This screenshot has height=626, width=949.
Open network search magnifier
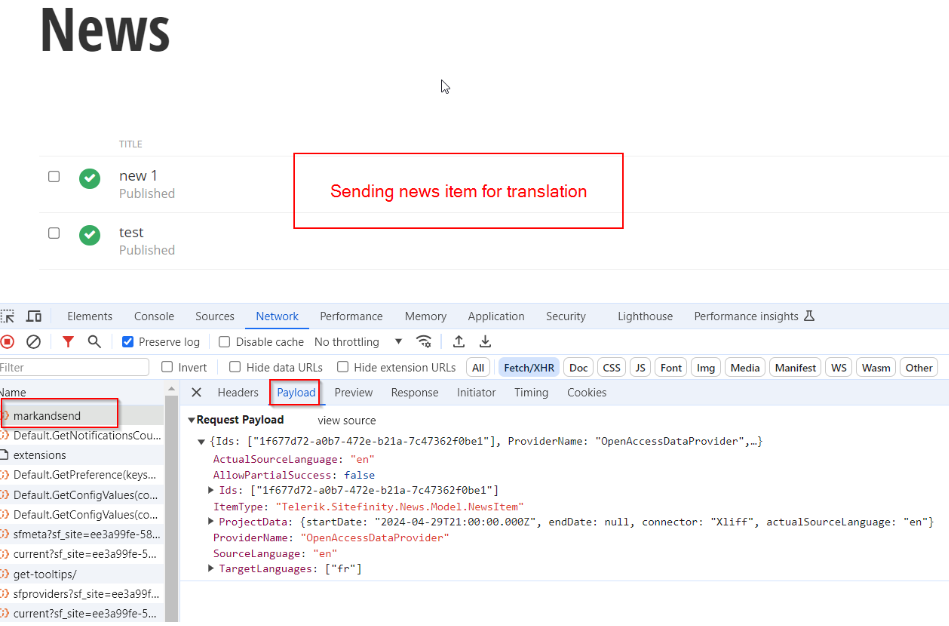(94, 342)
